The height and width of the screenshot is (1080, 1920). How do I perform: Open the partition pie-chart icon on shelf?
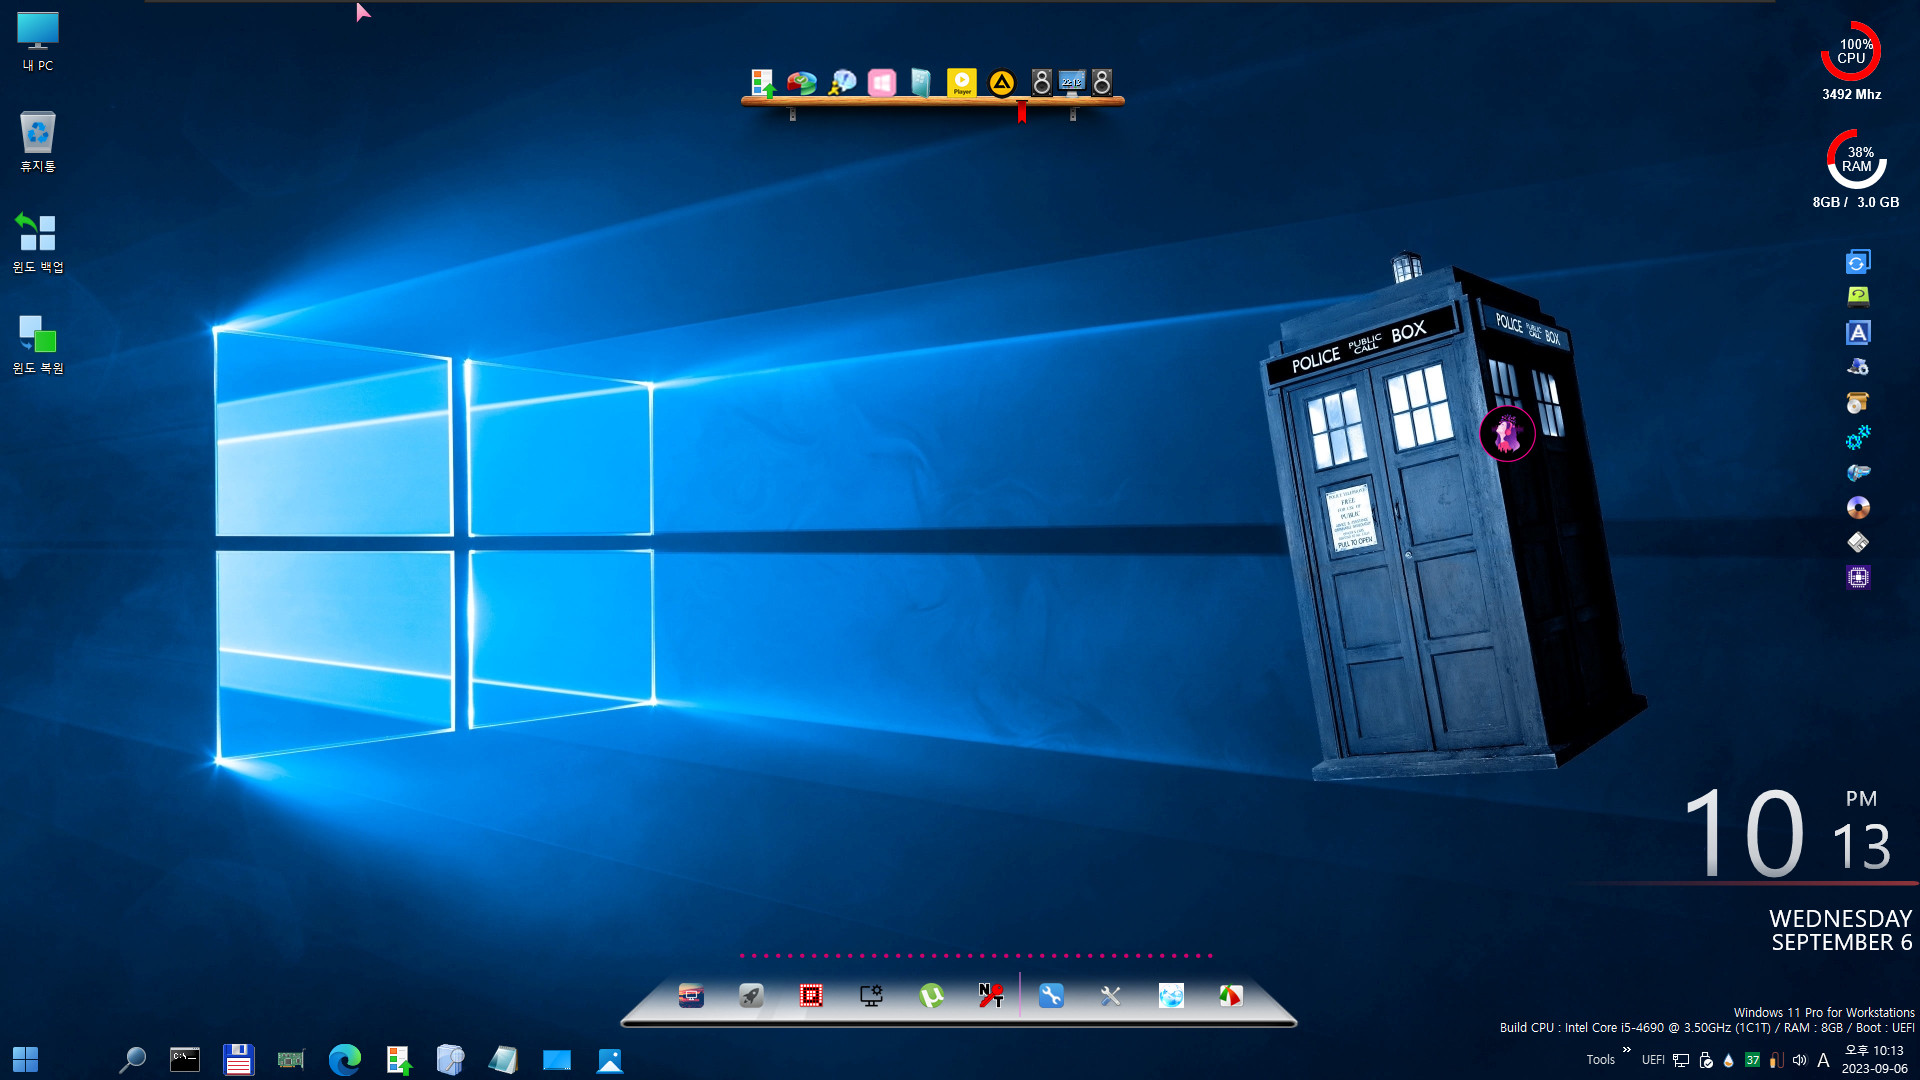point(802,83)
